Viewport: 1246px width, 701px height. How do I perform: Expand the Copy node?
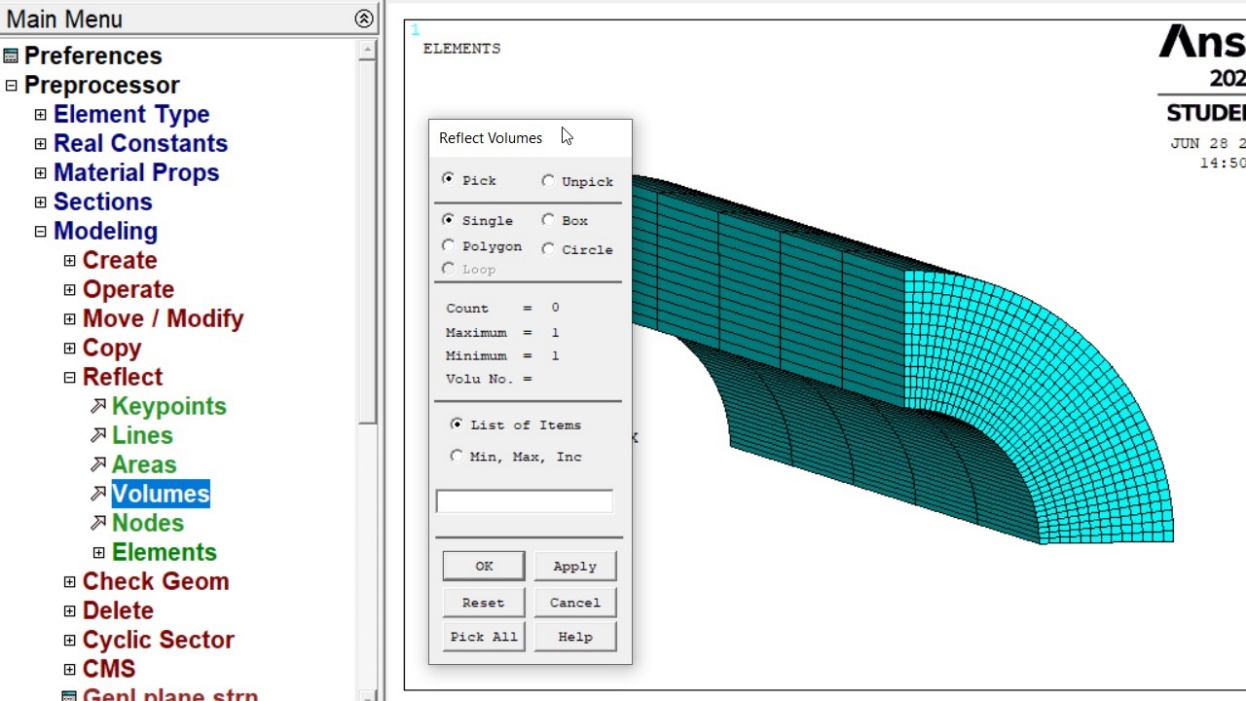[x=69, y=348]
